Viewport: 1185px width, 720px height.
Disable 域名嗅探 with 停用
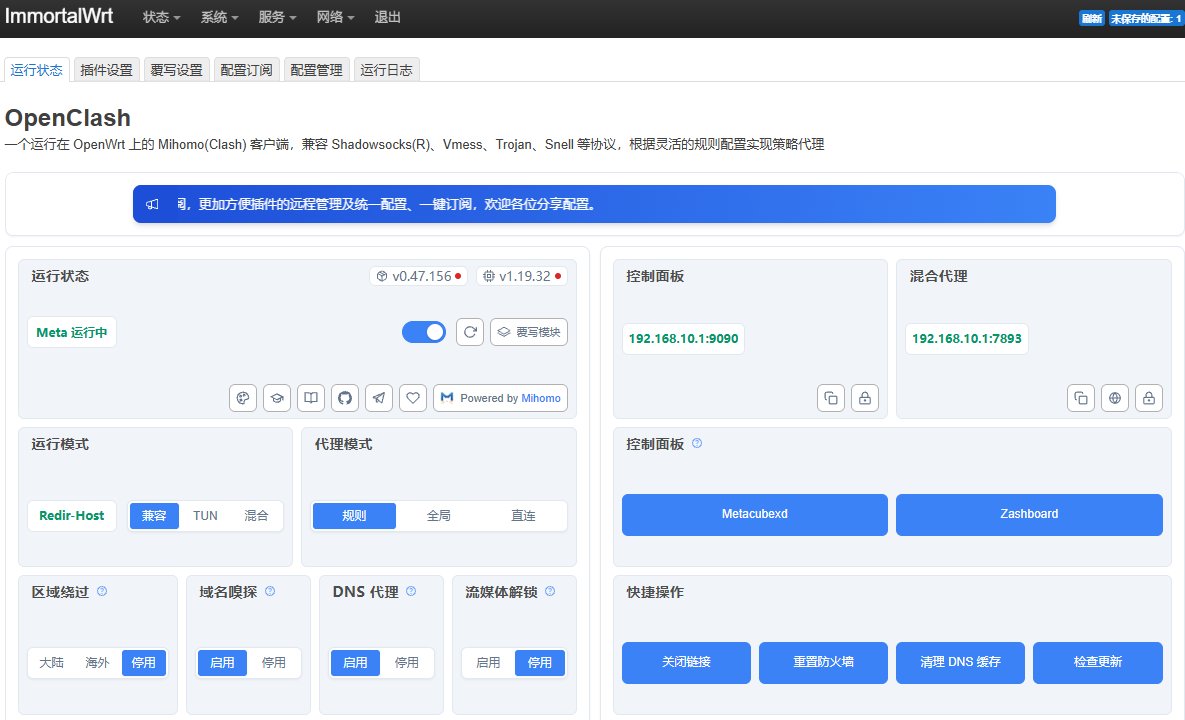pos(274,663)
